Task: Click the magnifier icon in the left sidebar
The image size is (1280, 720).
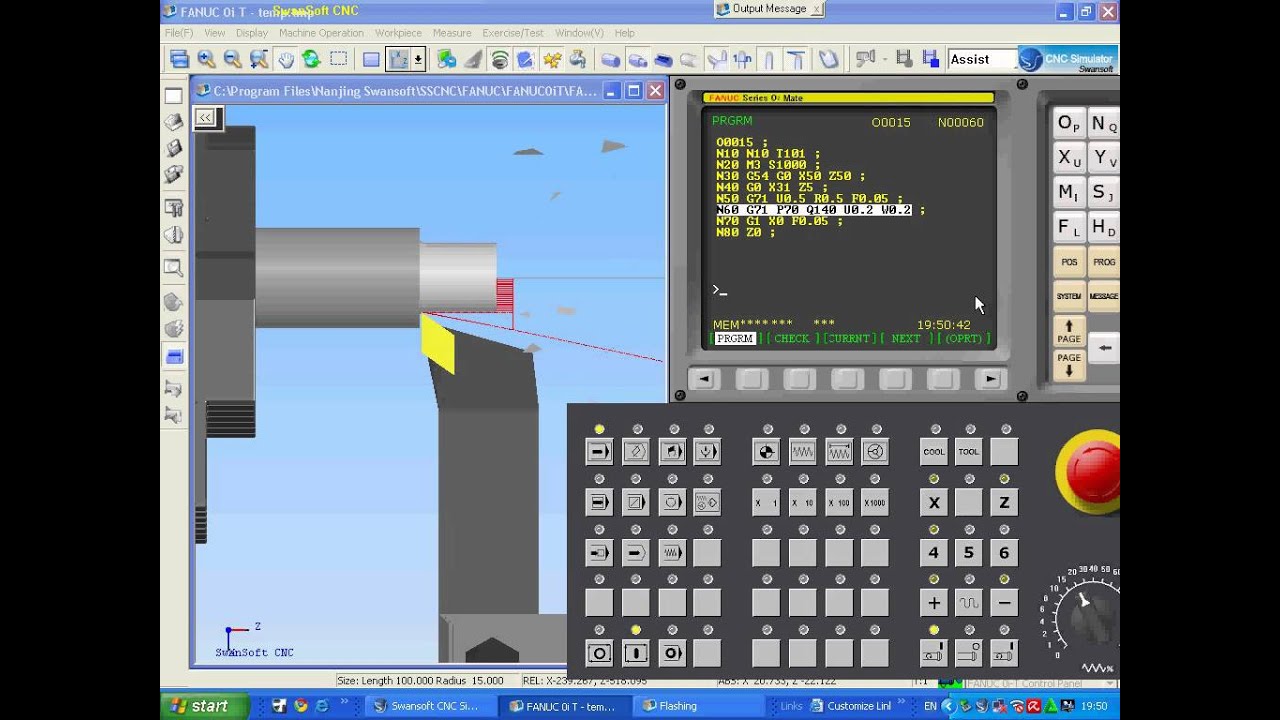Action: (173, 268)
